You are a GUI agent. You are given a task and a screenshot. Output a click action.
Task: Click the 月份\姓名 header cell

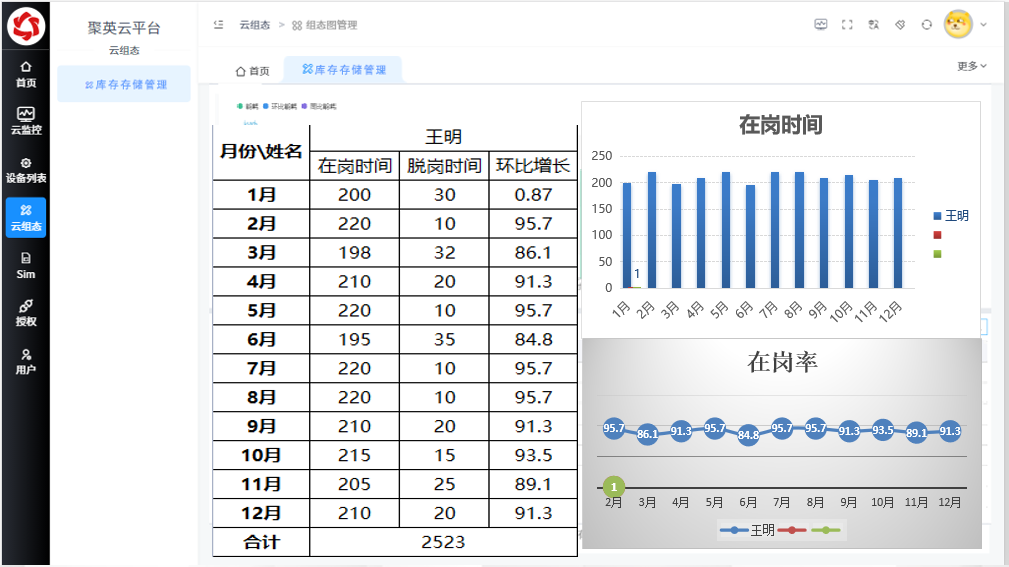(261, 152)
